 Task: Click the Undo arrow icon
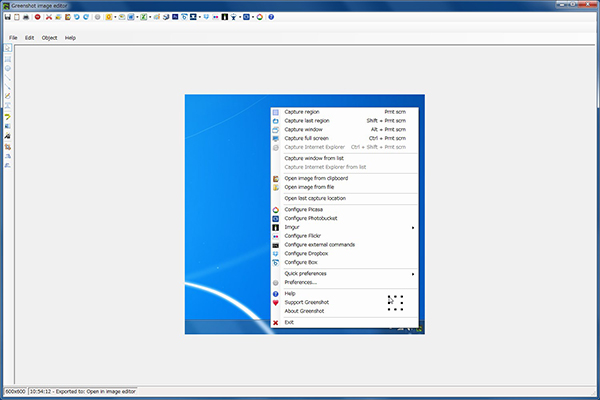click(x=77, y=17)
